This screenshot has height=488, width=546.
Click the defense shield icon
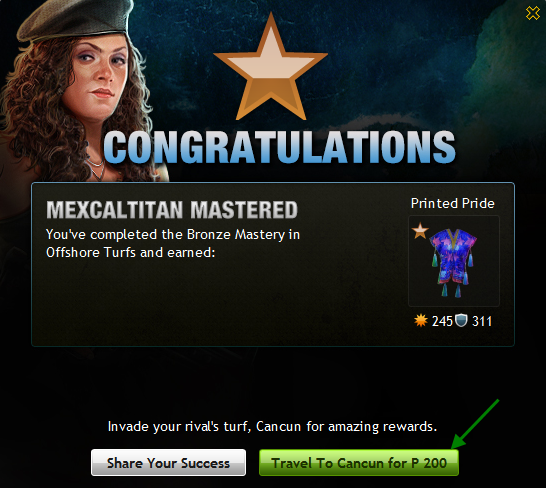point(461,320)
